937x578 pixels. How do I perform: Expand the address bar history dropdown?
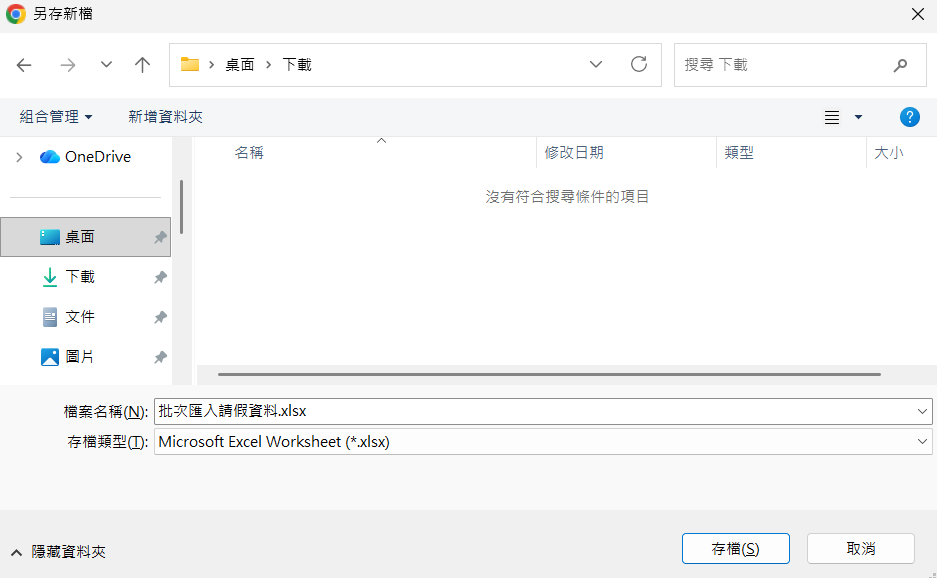(x=596, y=65)
